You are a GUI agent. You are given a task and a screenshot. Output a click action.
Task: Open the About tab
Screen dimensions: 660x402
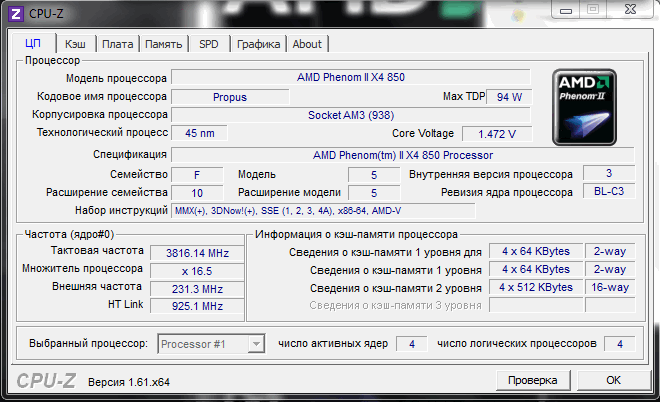307,44
